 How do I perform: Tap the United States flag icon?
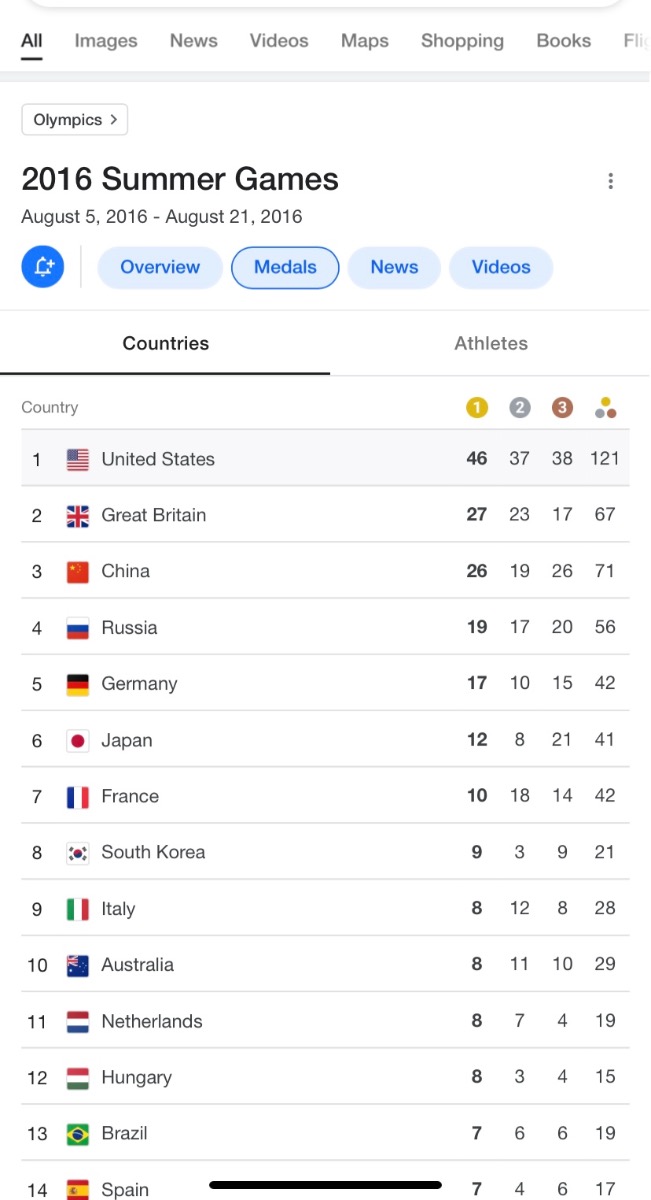(78, 459)
